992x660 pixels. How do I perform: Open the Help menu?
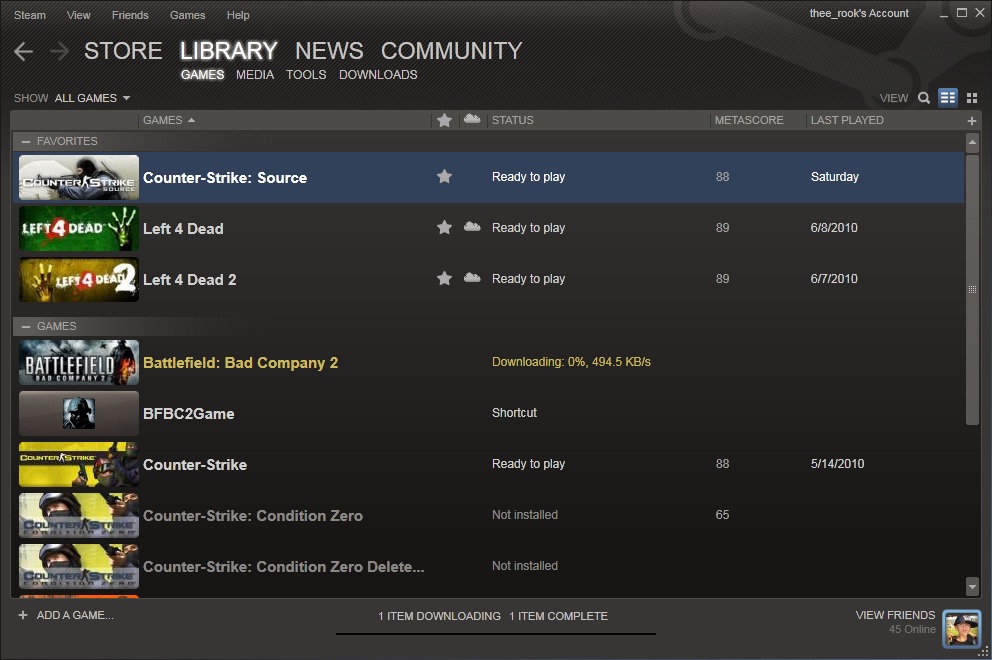tap(238, 15)
